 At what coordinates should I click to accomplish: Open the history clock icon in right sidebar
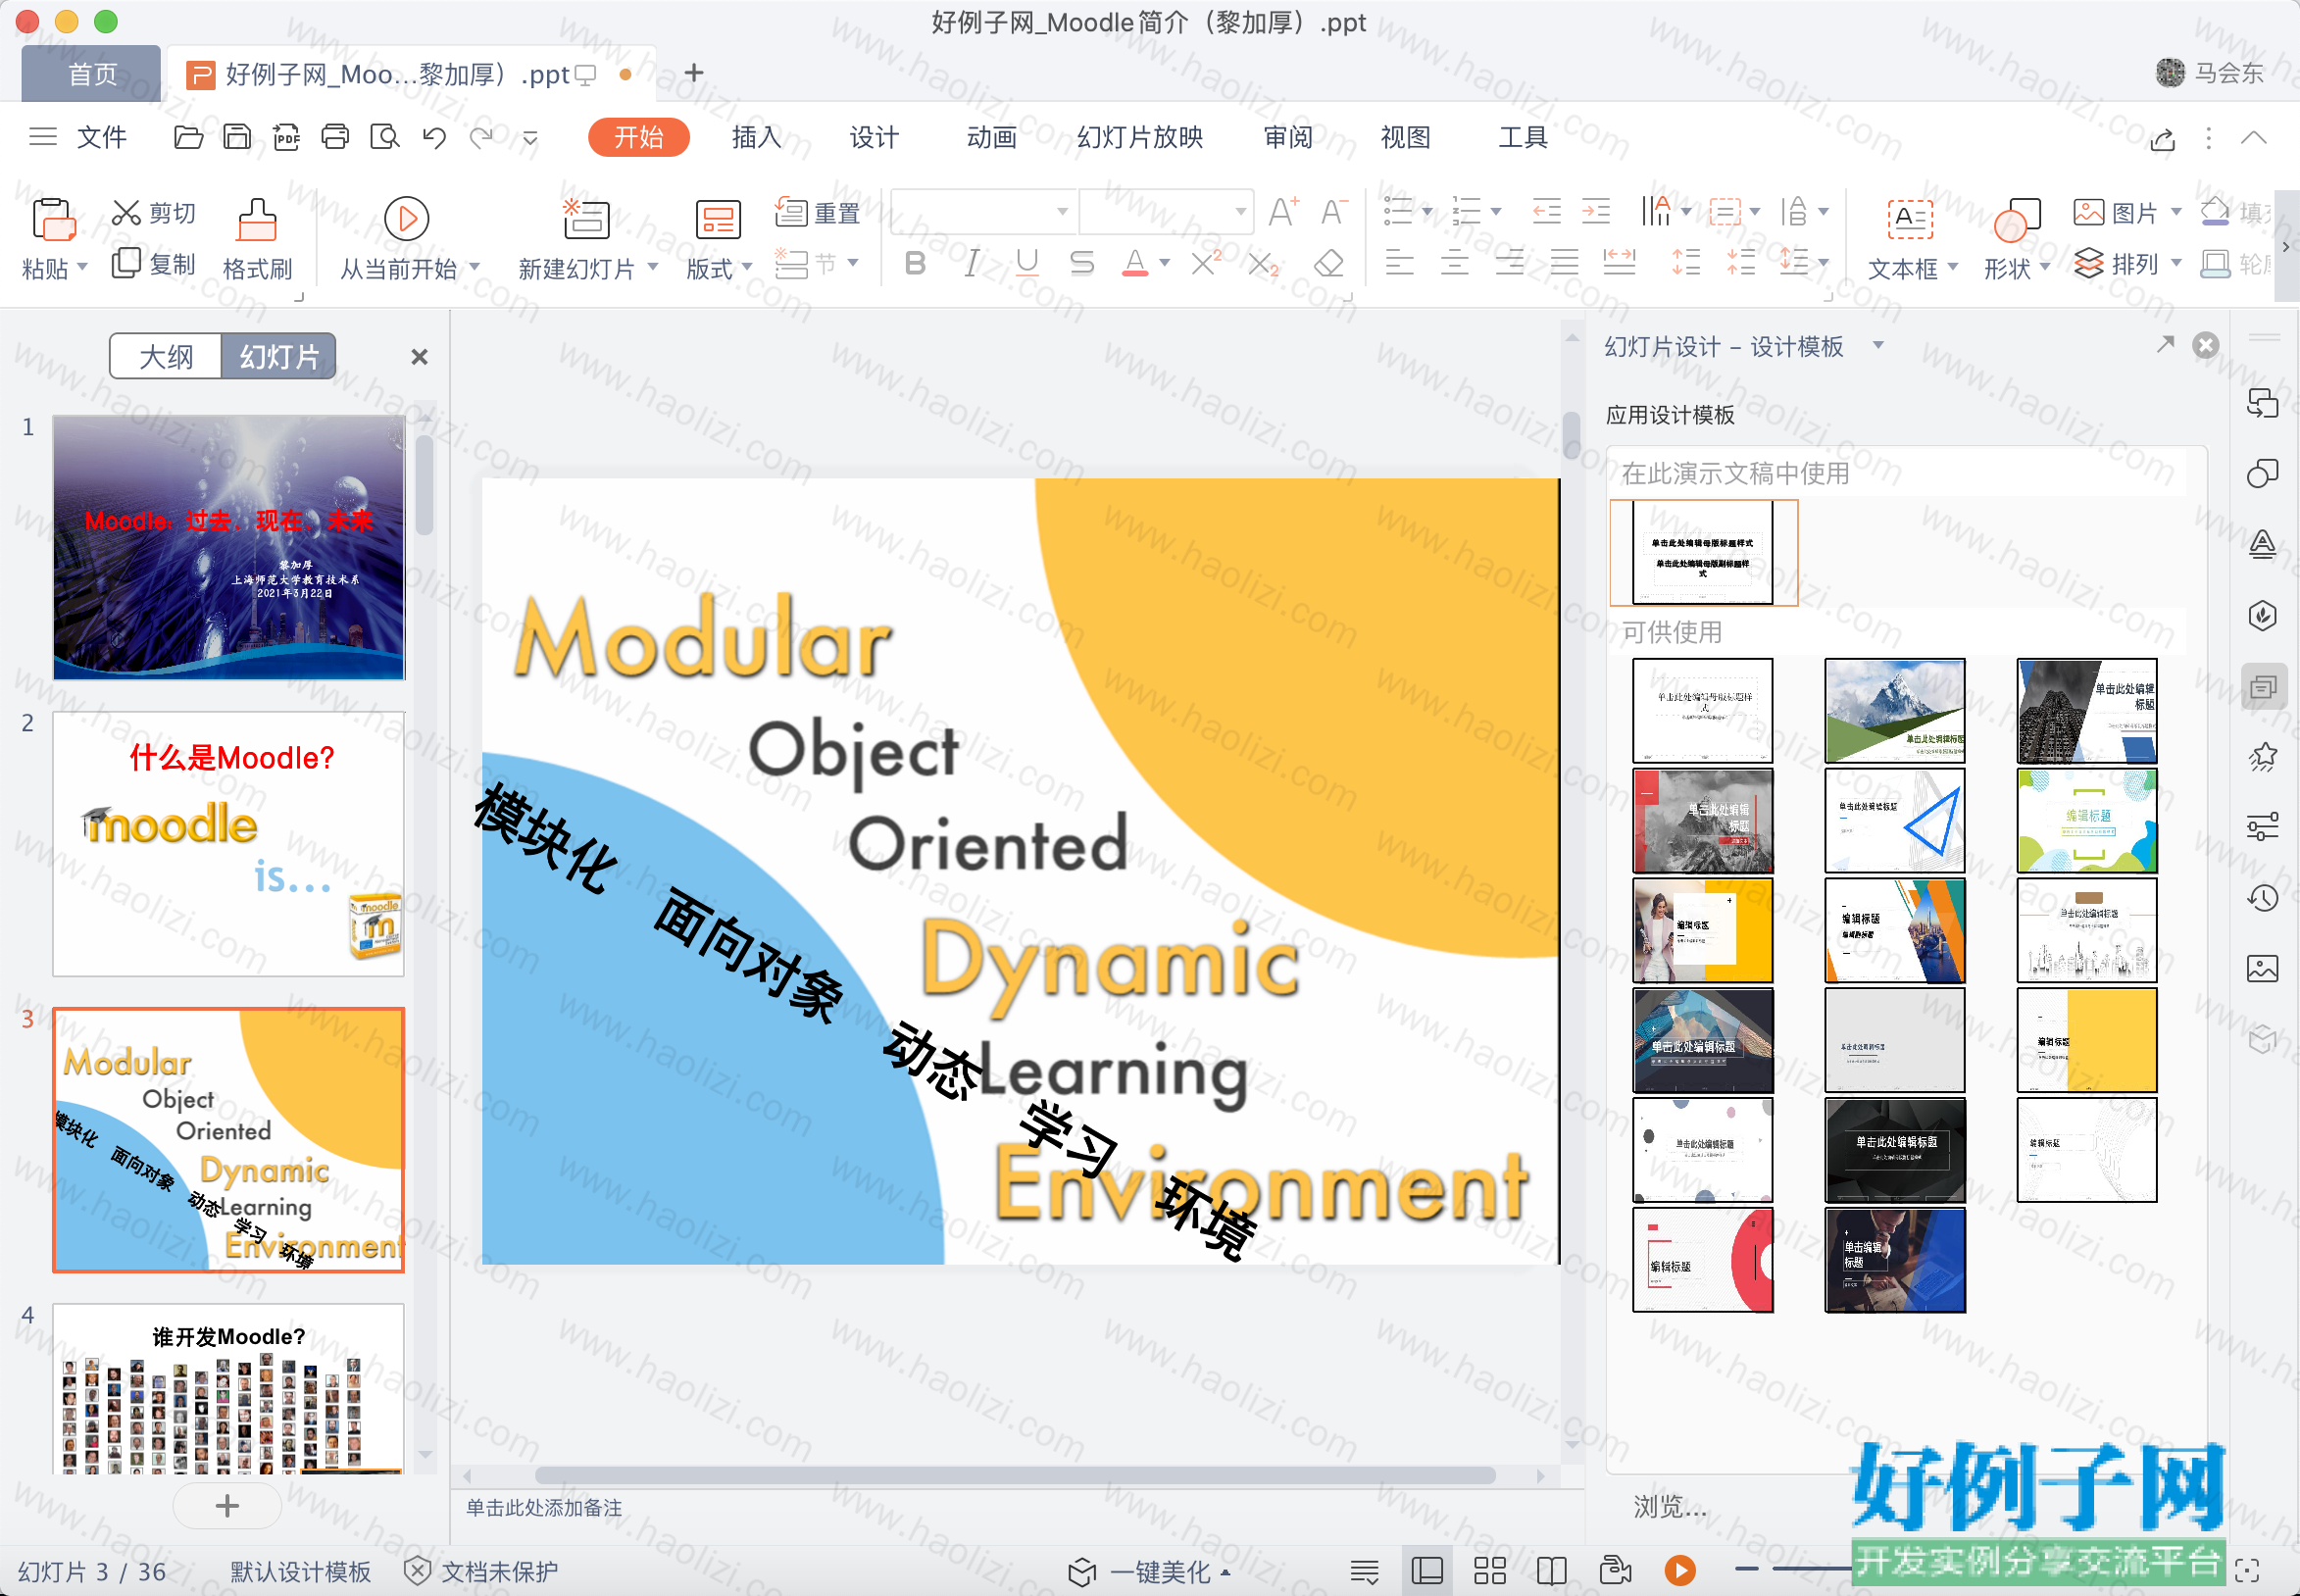tap(2263, 898)
